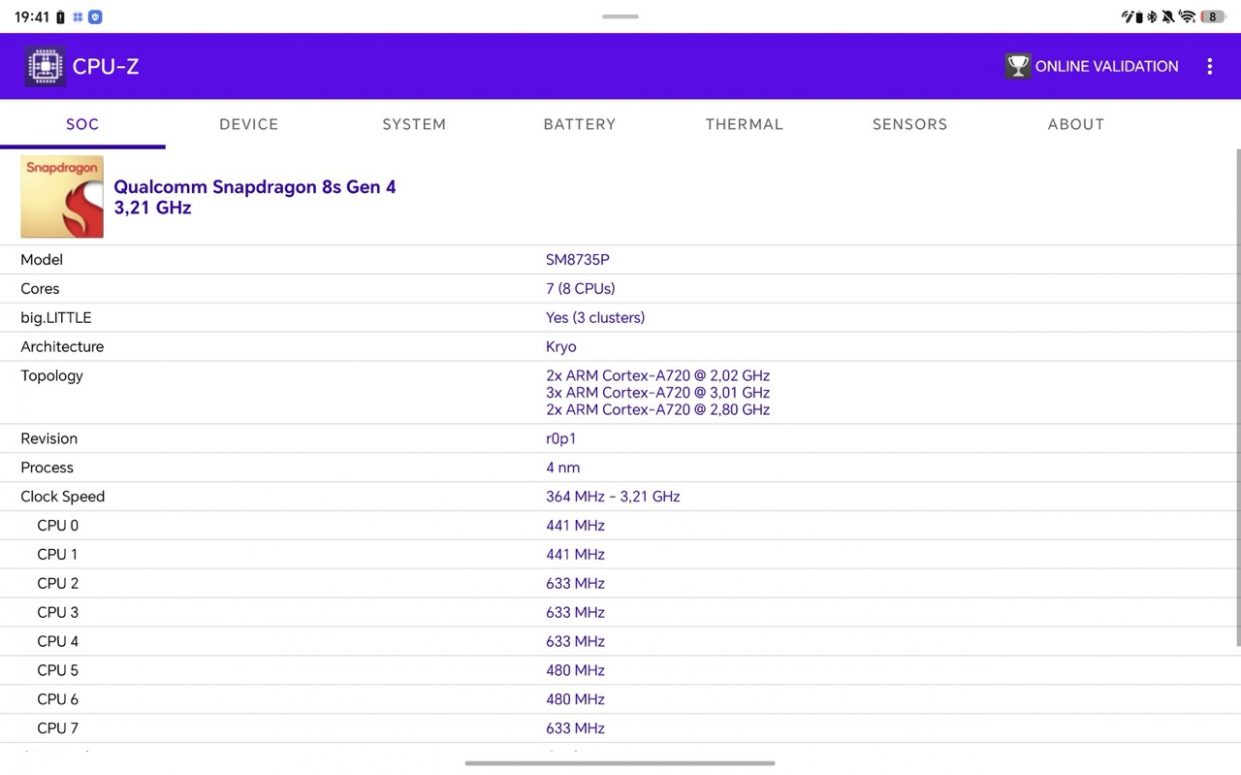Click the Revision value r0p1
Screen dimensions: 1241x775
[561, 439]
